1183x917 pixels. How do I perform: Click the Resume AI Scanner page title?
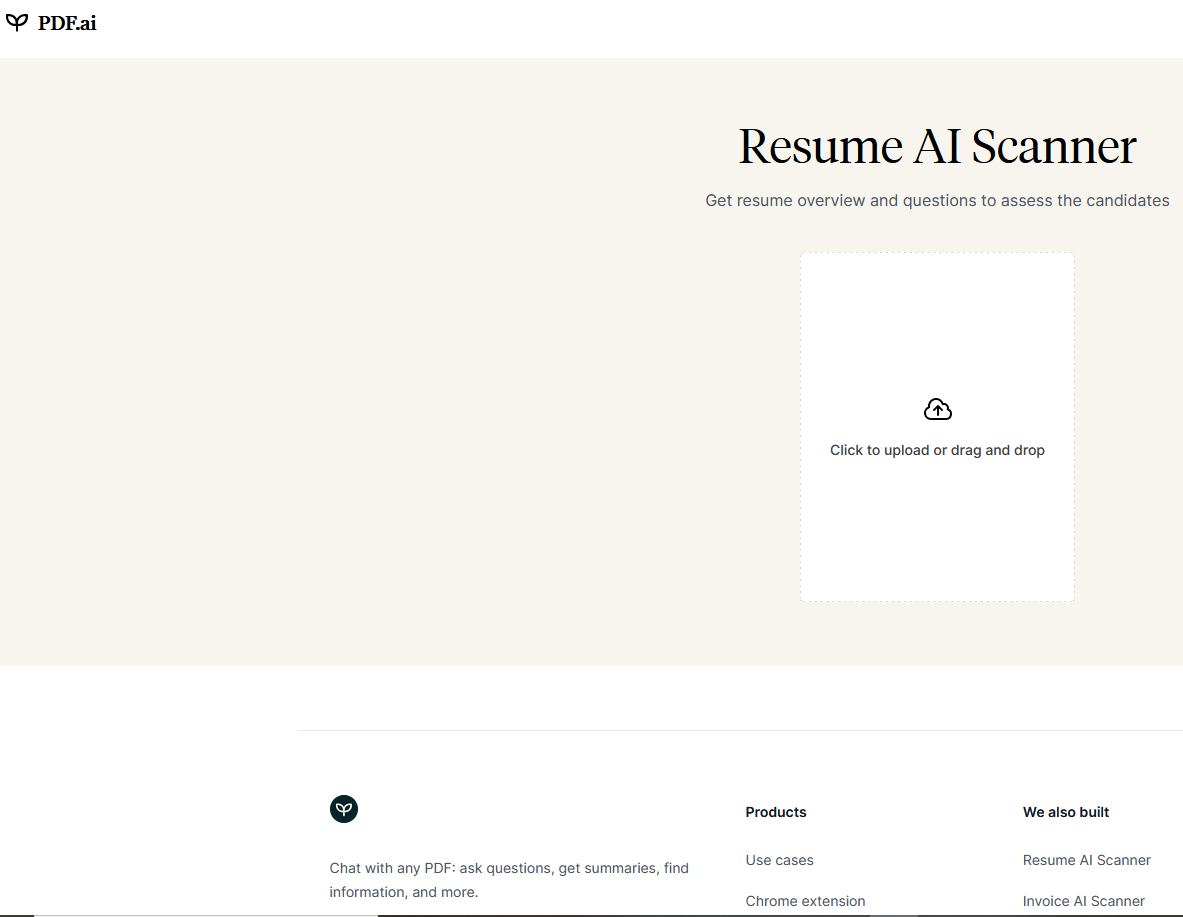click(x=936, y=146)
